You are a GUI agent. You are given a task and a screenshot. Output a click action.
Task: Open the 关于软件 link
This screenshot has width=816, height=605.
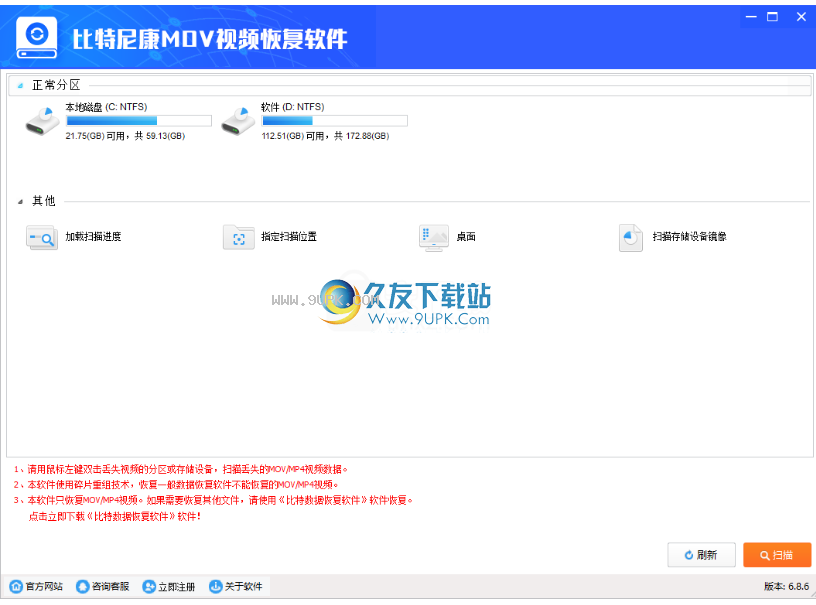244,587
